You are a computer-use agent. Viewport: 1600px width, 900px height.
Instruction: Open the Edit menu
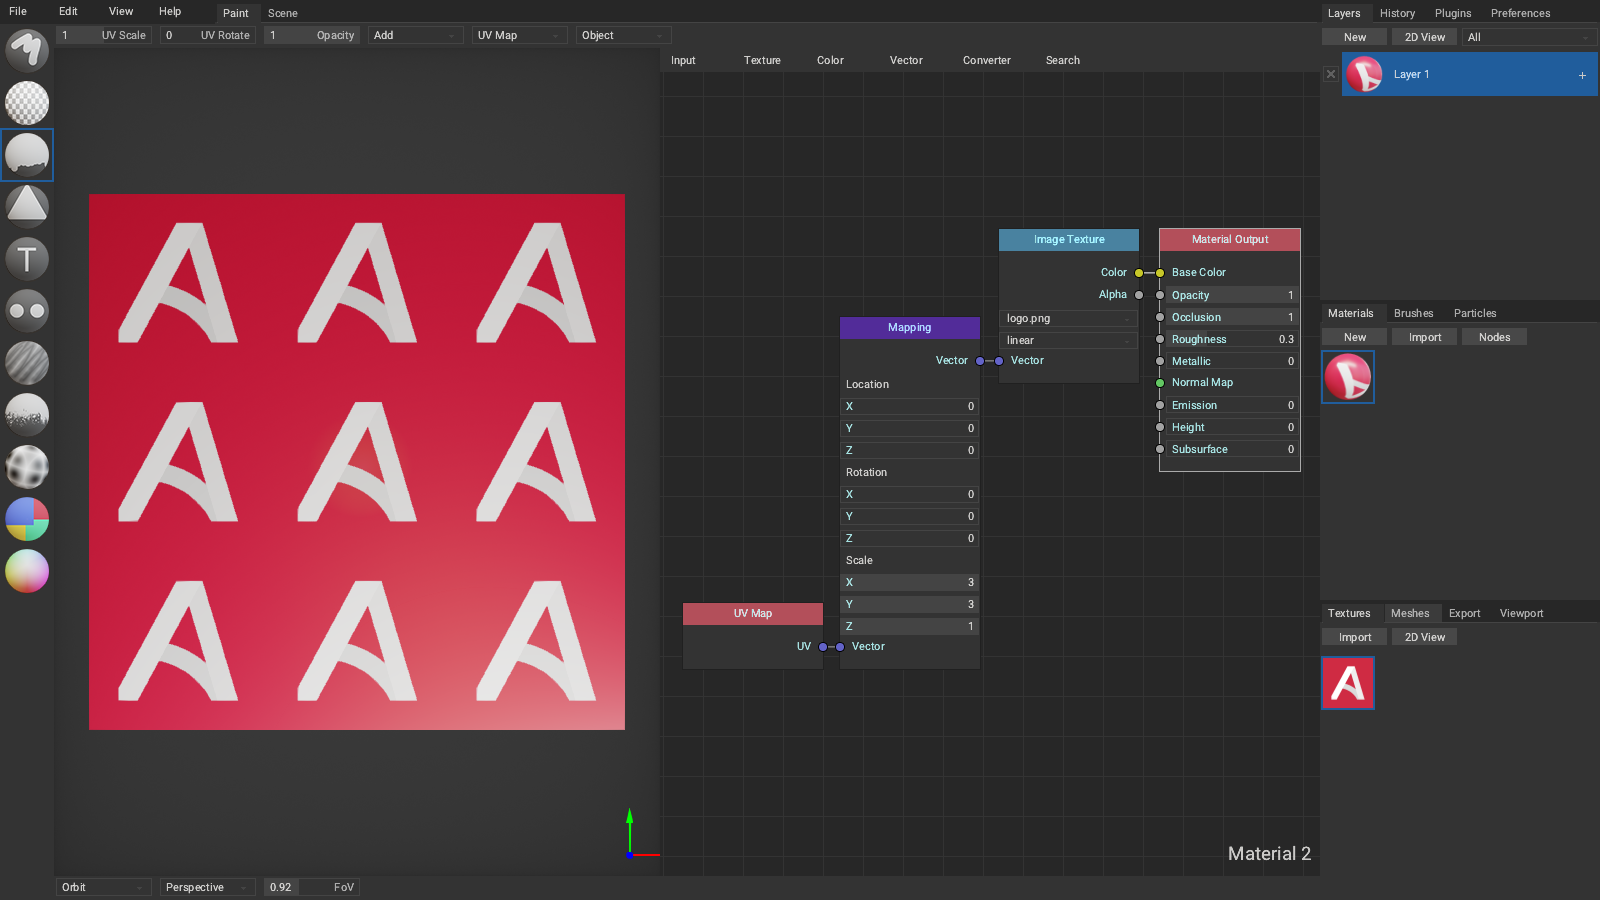tap(68, 11)
